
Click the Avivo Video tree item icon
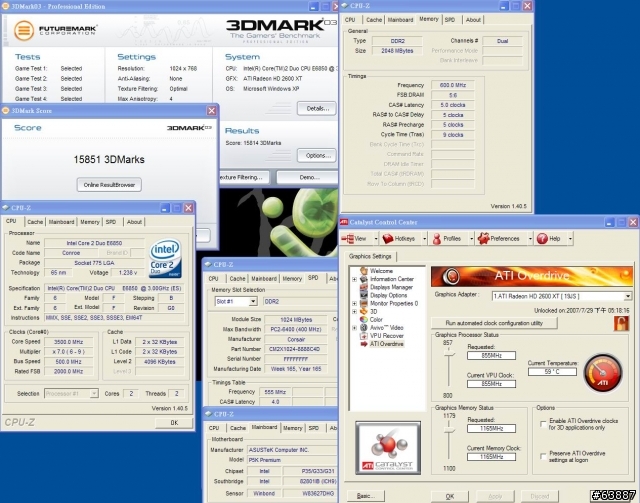364,327
